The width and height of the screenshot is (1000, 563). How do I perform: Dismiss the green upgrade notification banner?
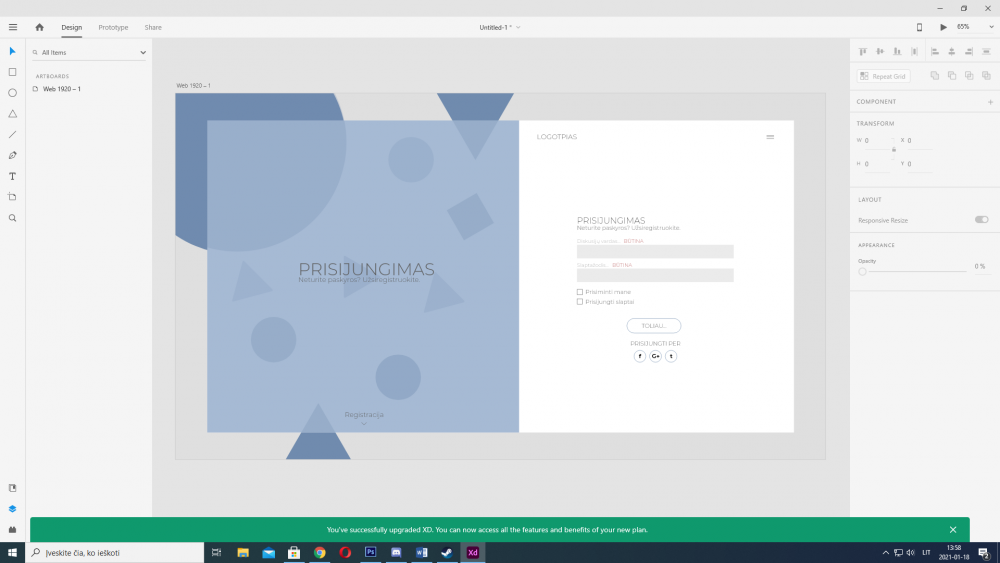coord(953,530)
